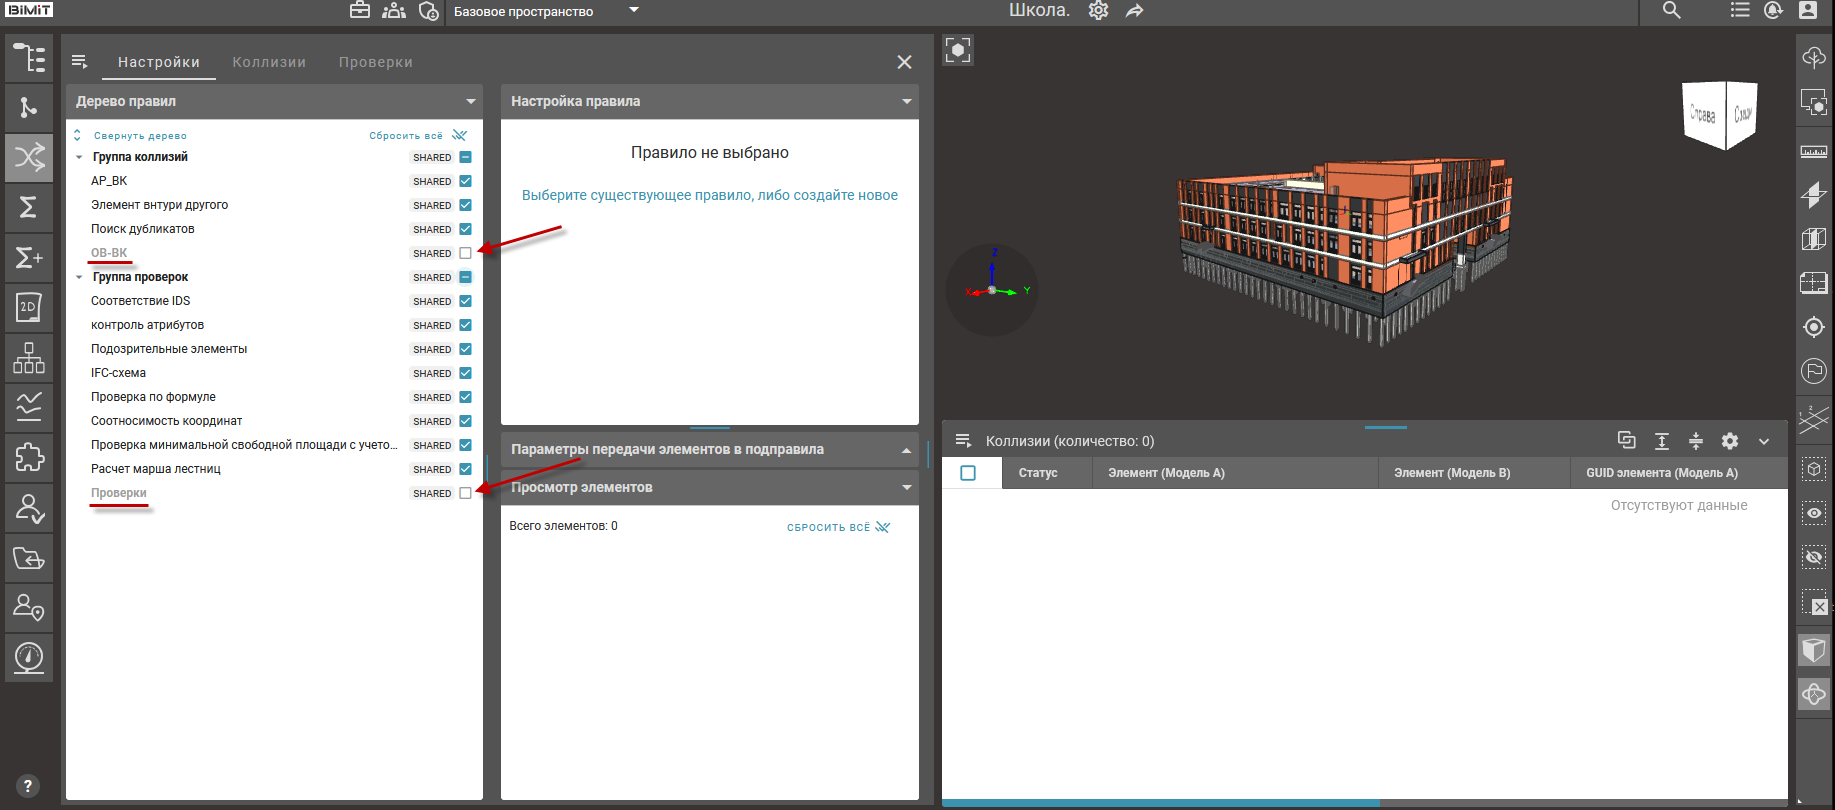This screenshot has width=1835, height=810.
Task: Click the Свернуть дерево link
Action: [139, 136]
